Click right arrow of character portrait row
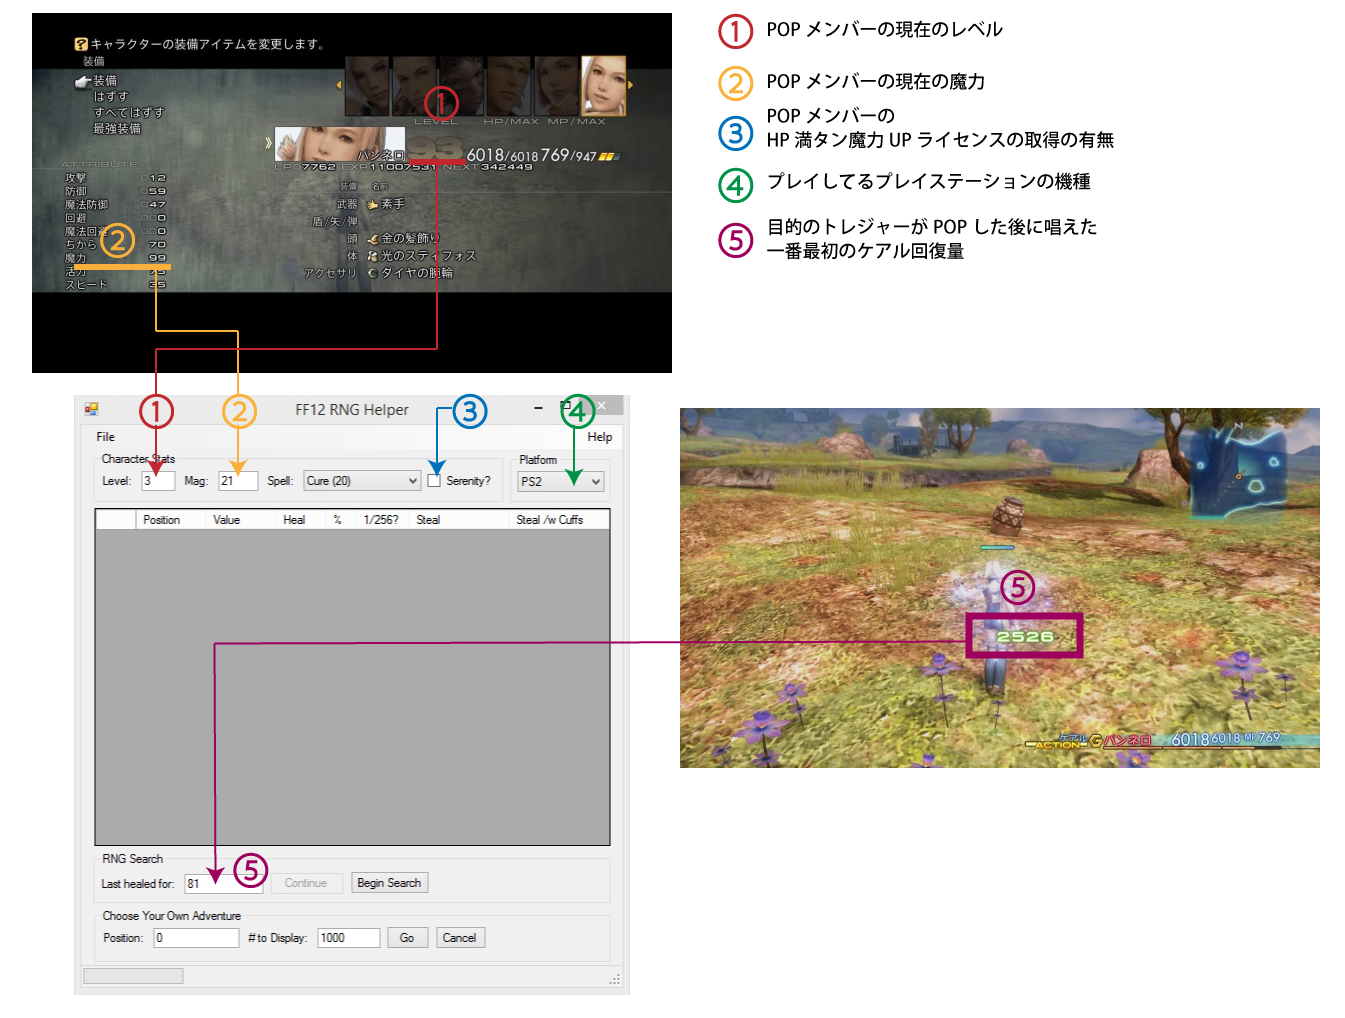 point(630,85)
